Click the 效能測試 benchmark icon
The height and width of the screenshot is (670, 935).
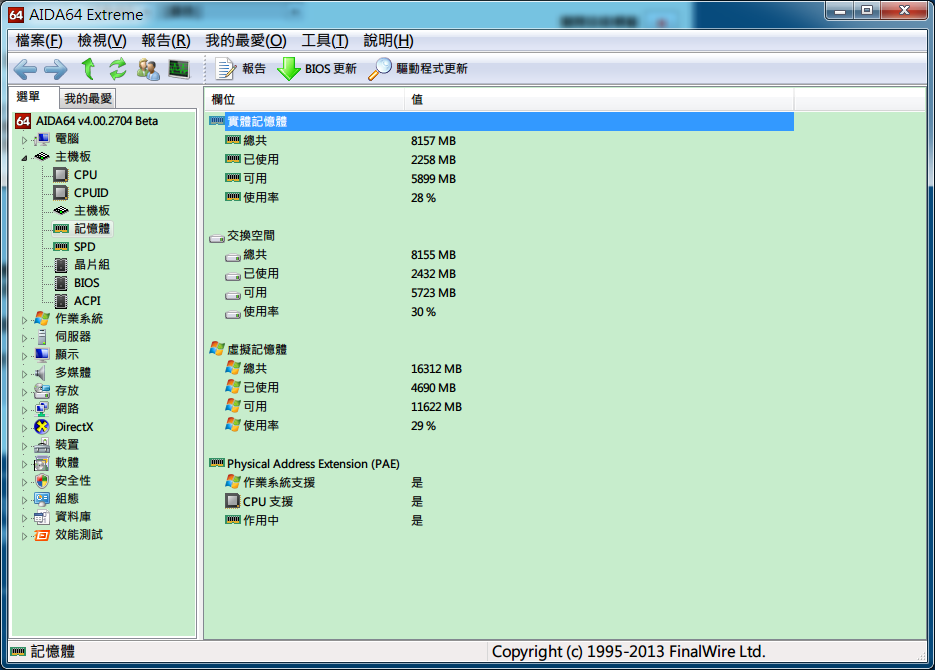click(42, 535)
